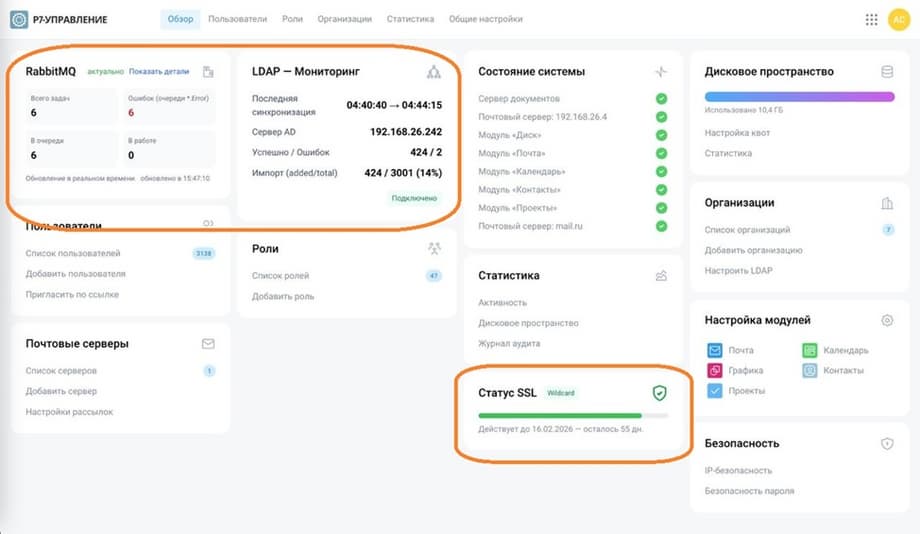Click the Показать детали link

point(159,72)
